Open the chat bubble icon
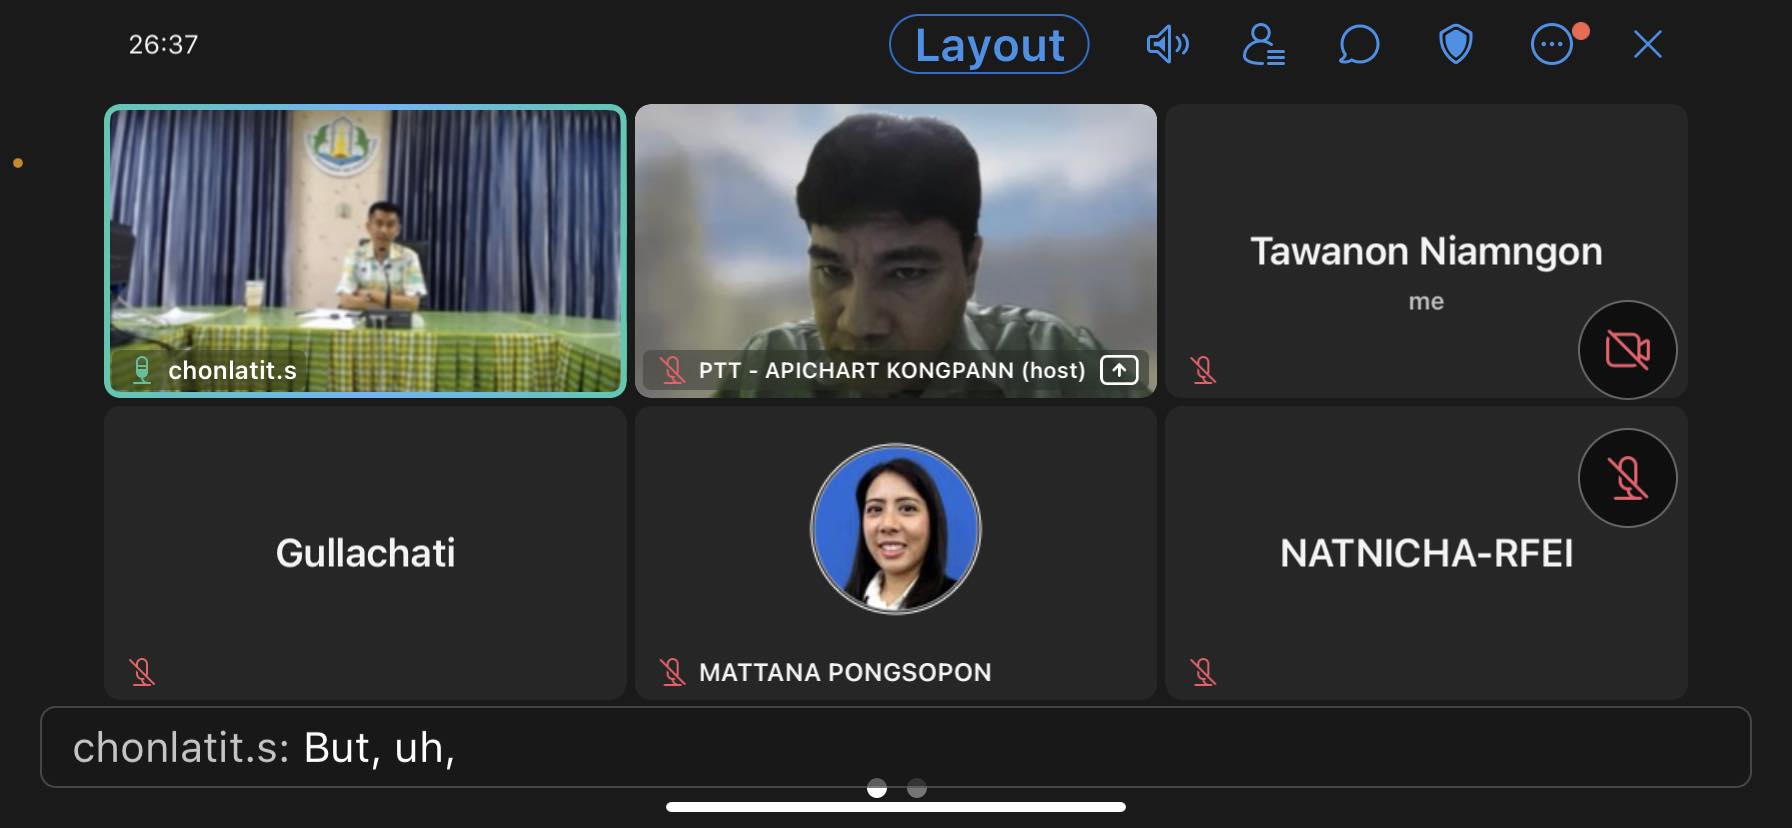 pyautogui.click(x=1359, y=44)
